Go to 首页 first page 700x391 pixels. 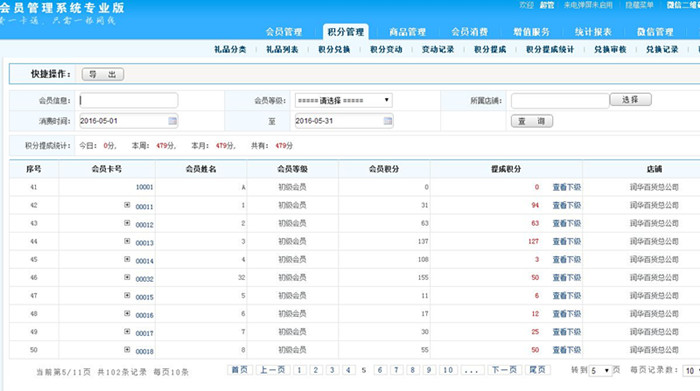[x=240, y=370]
